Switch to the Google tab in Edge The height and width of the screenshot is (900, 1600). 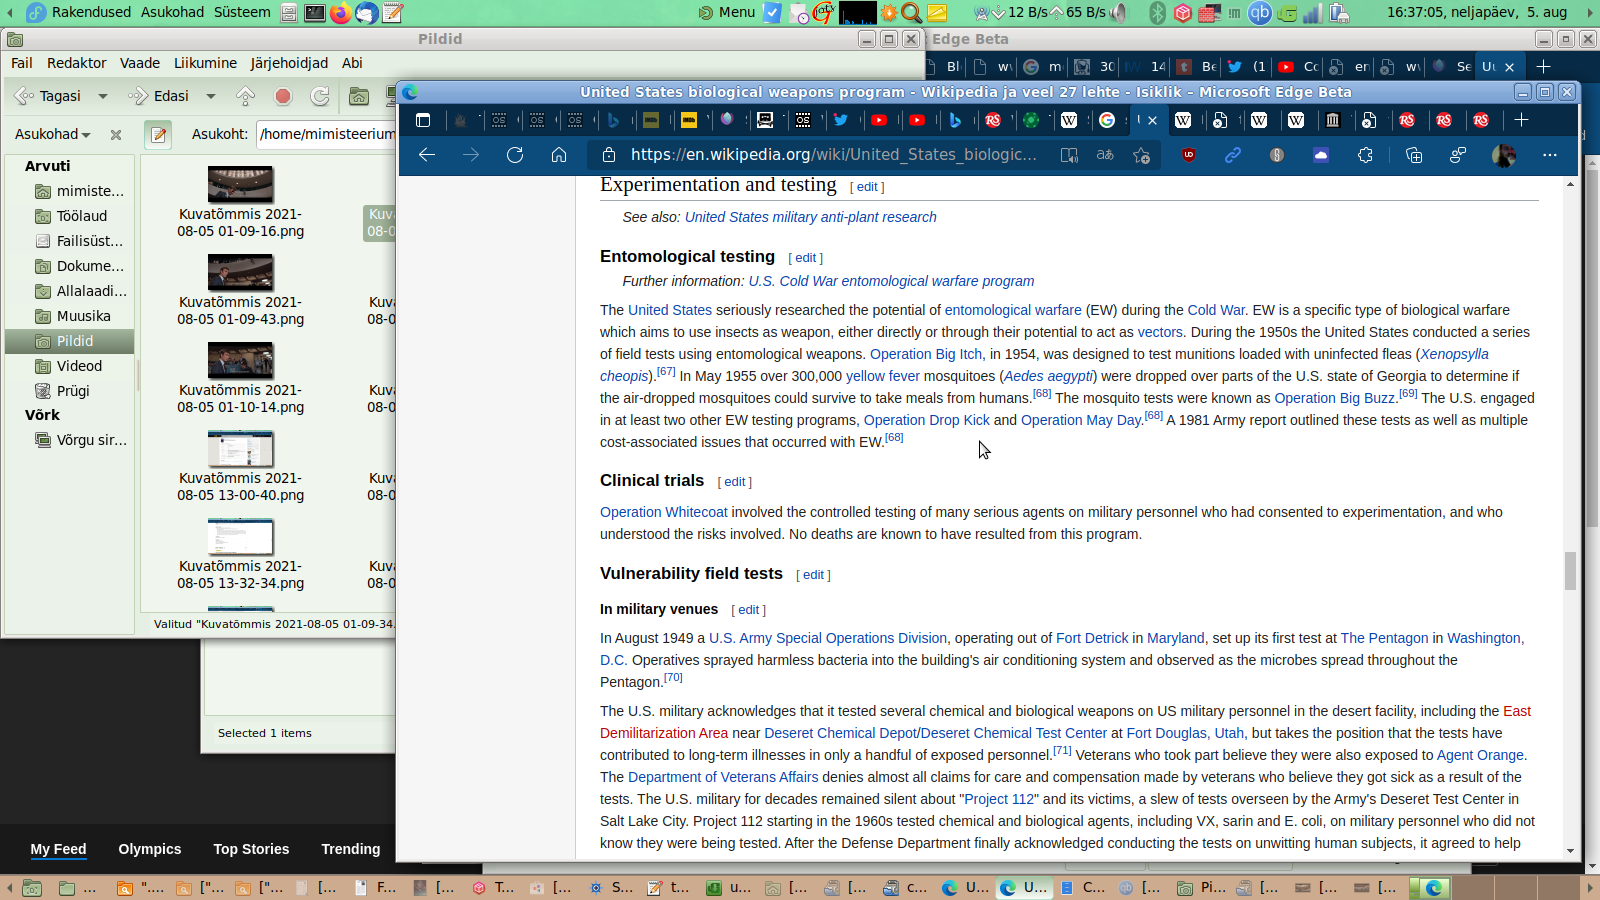click(1107, 120)
